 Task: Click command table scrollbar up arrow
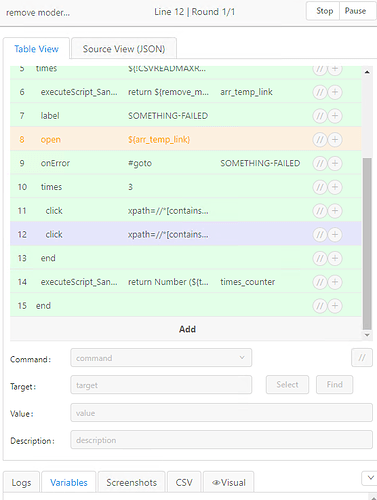pos(367,72)
